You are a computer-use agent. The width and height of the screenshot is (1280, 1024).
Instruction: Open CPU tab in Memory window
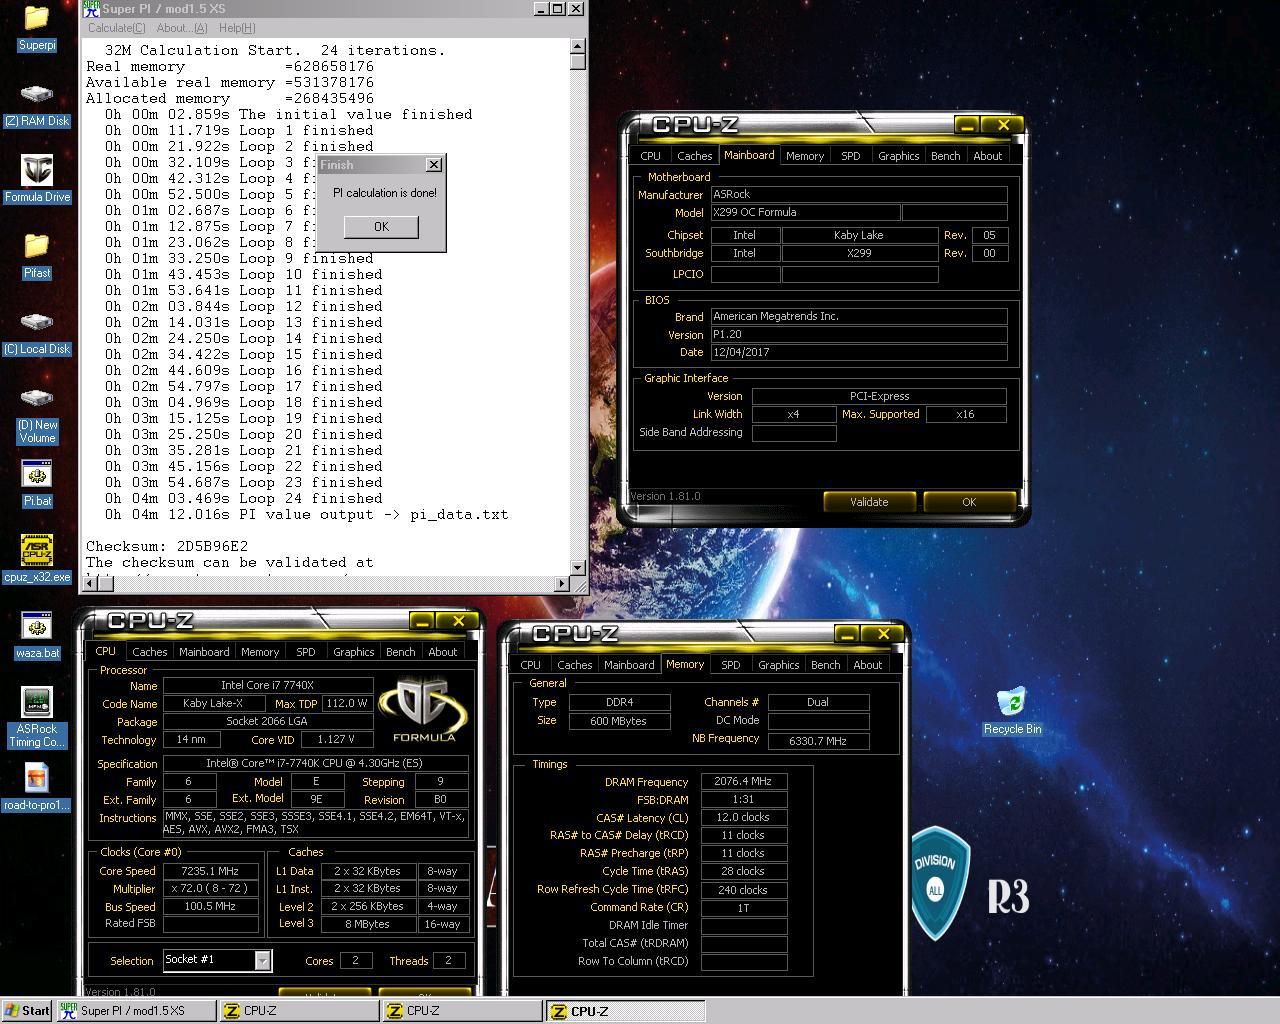pos(531,665)
